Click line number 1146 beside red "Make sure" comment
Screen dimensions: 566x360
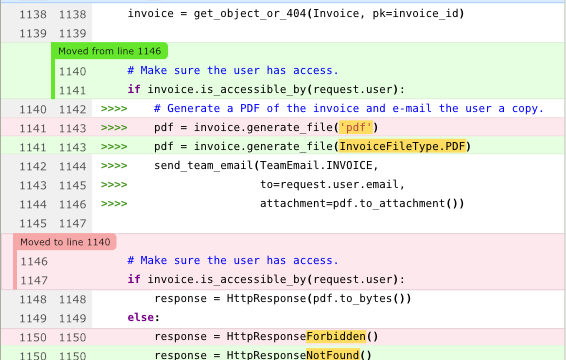pos(34,261)
